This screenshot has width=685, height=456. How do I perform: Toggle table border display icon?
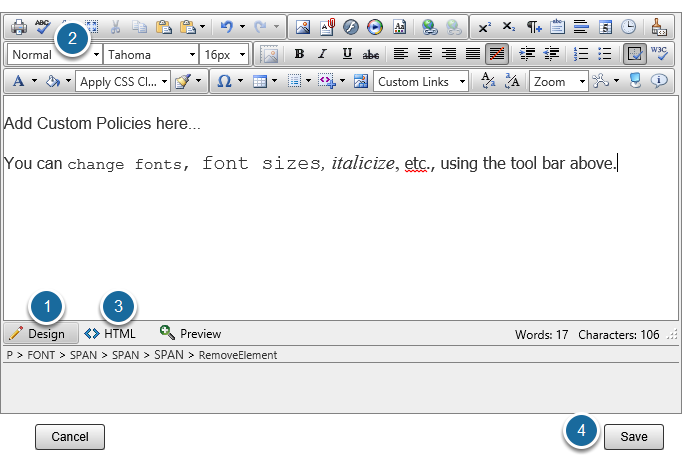[x=635, y=54]
